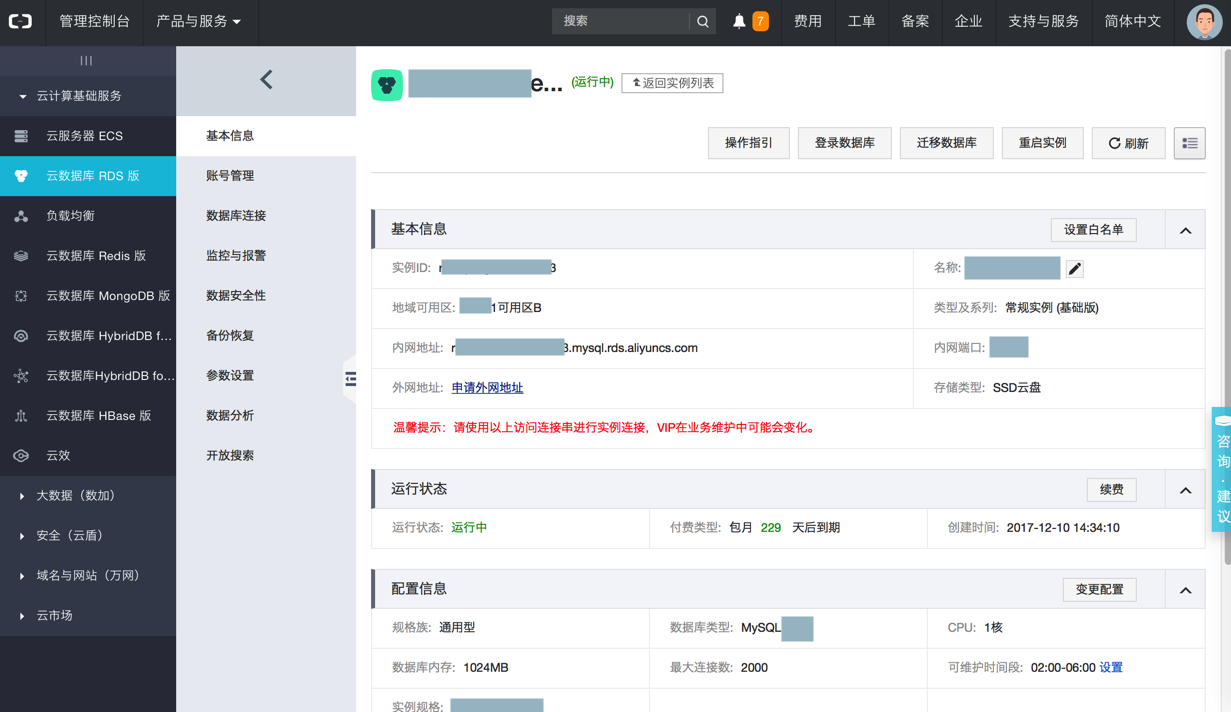
Task: Open 备案 in top bar
Action: coord(915,21)
